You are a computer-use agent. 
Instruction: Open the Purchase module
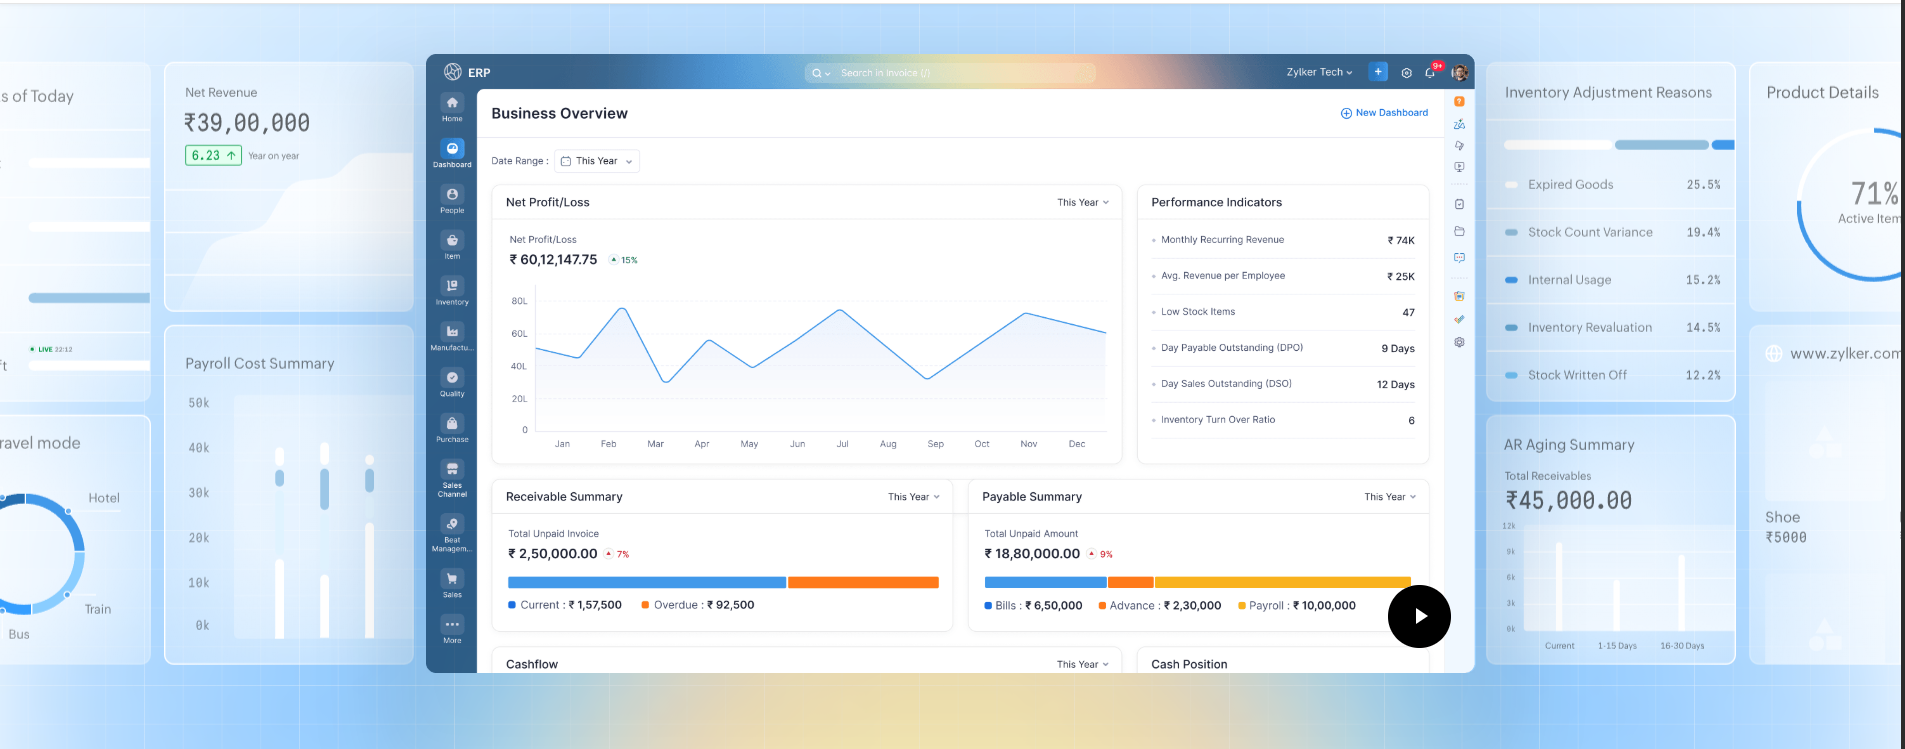tap(452, 429)
